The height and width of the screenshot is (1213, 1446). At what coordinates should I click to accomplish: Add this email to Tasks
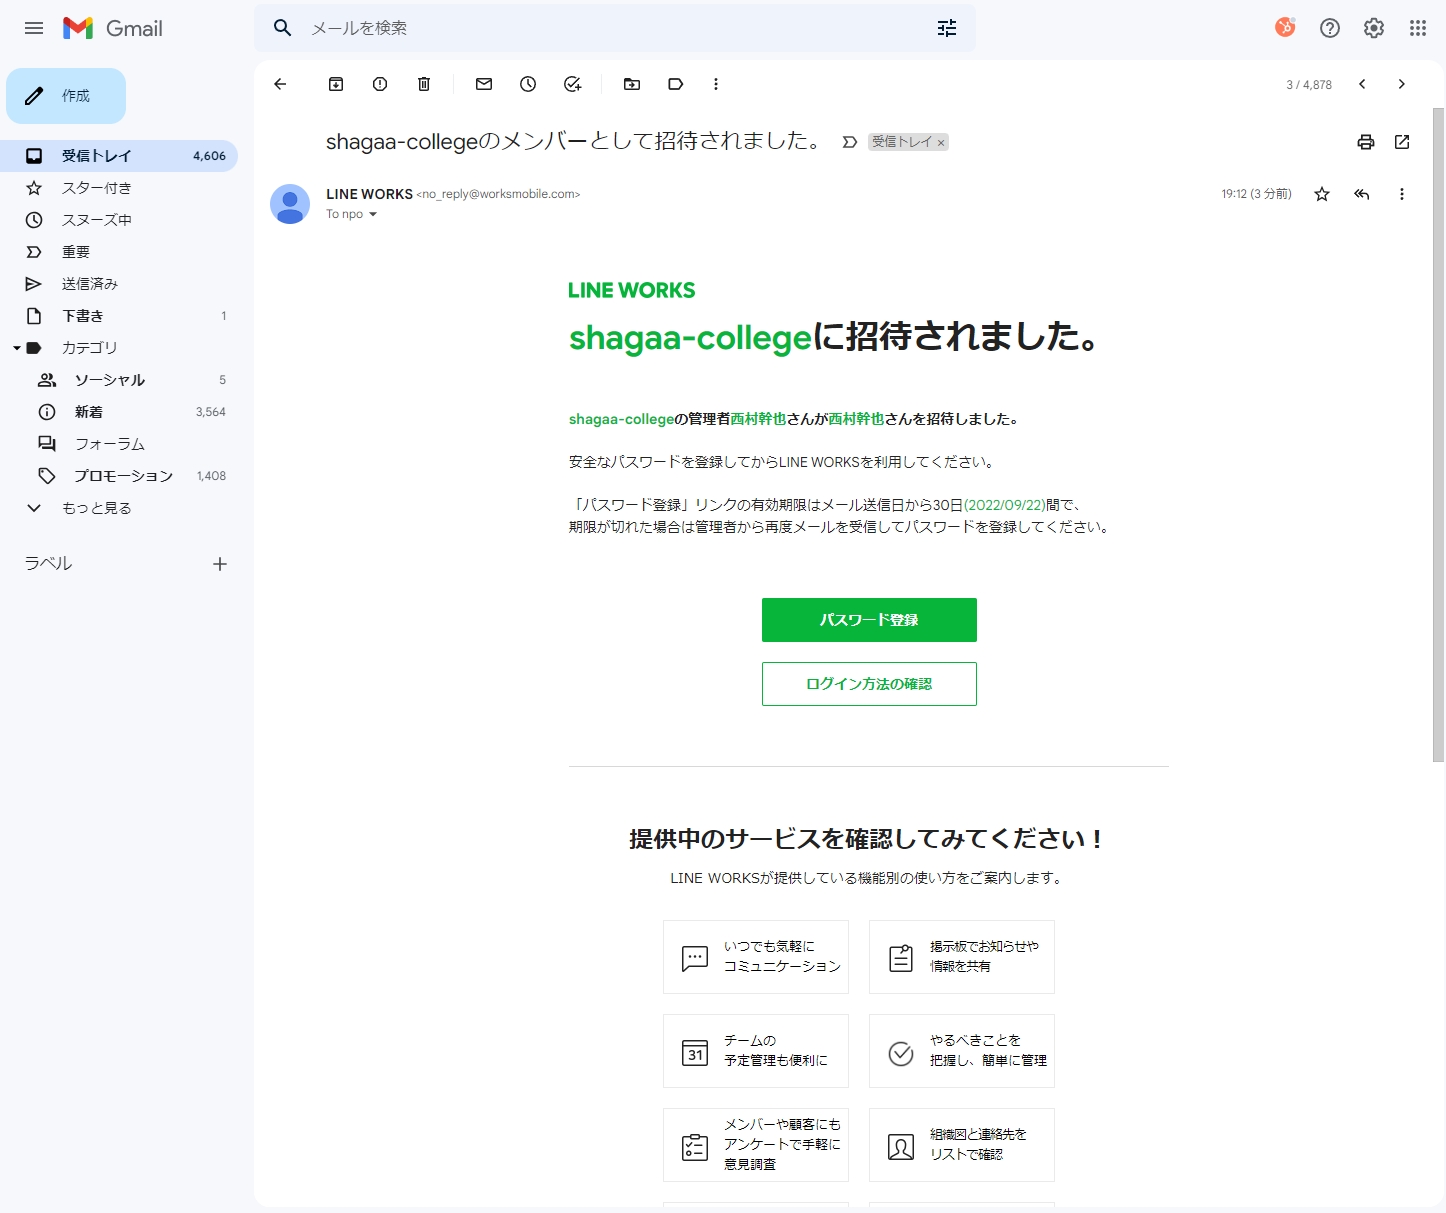pos(572,84)
